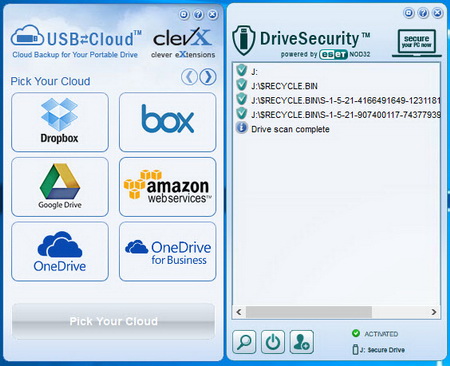
Task: Open USB-Cloud help question mark icon
Action: click(x=198, y=14)
